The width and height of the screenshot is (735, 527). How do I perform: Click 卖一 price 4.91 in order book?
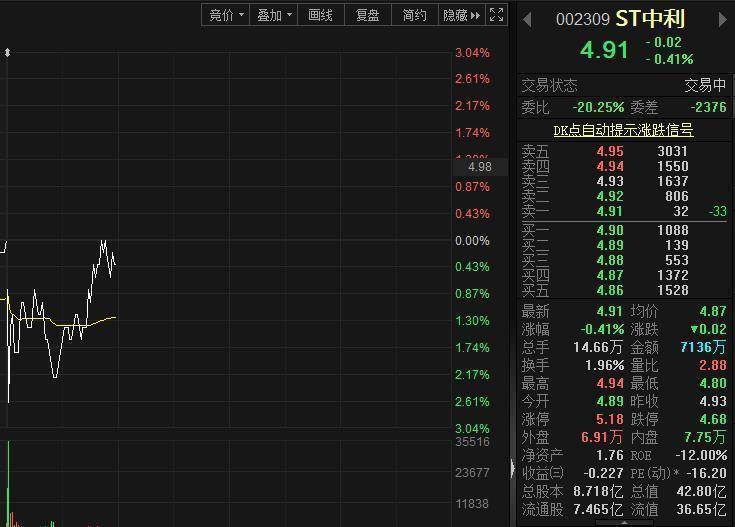click(x=610, y=211)
